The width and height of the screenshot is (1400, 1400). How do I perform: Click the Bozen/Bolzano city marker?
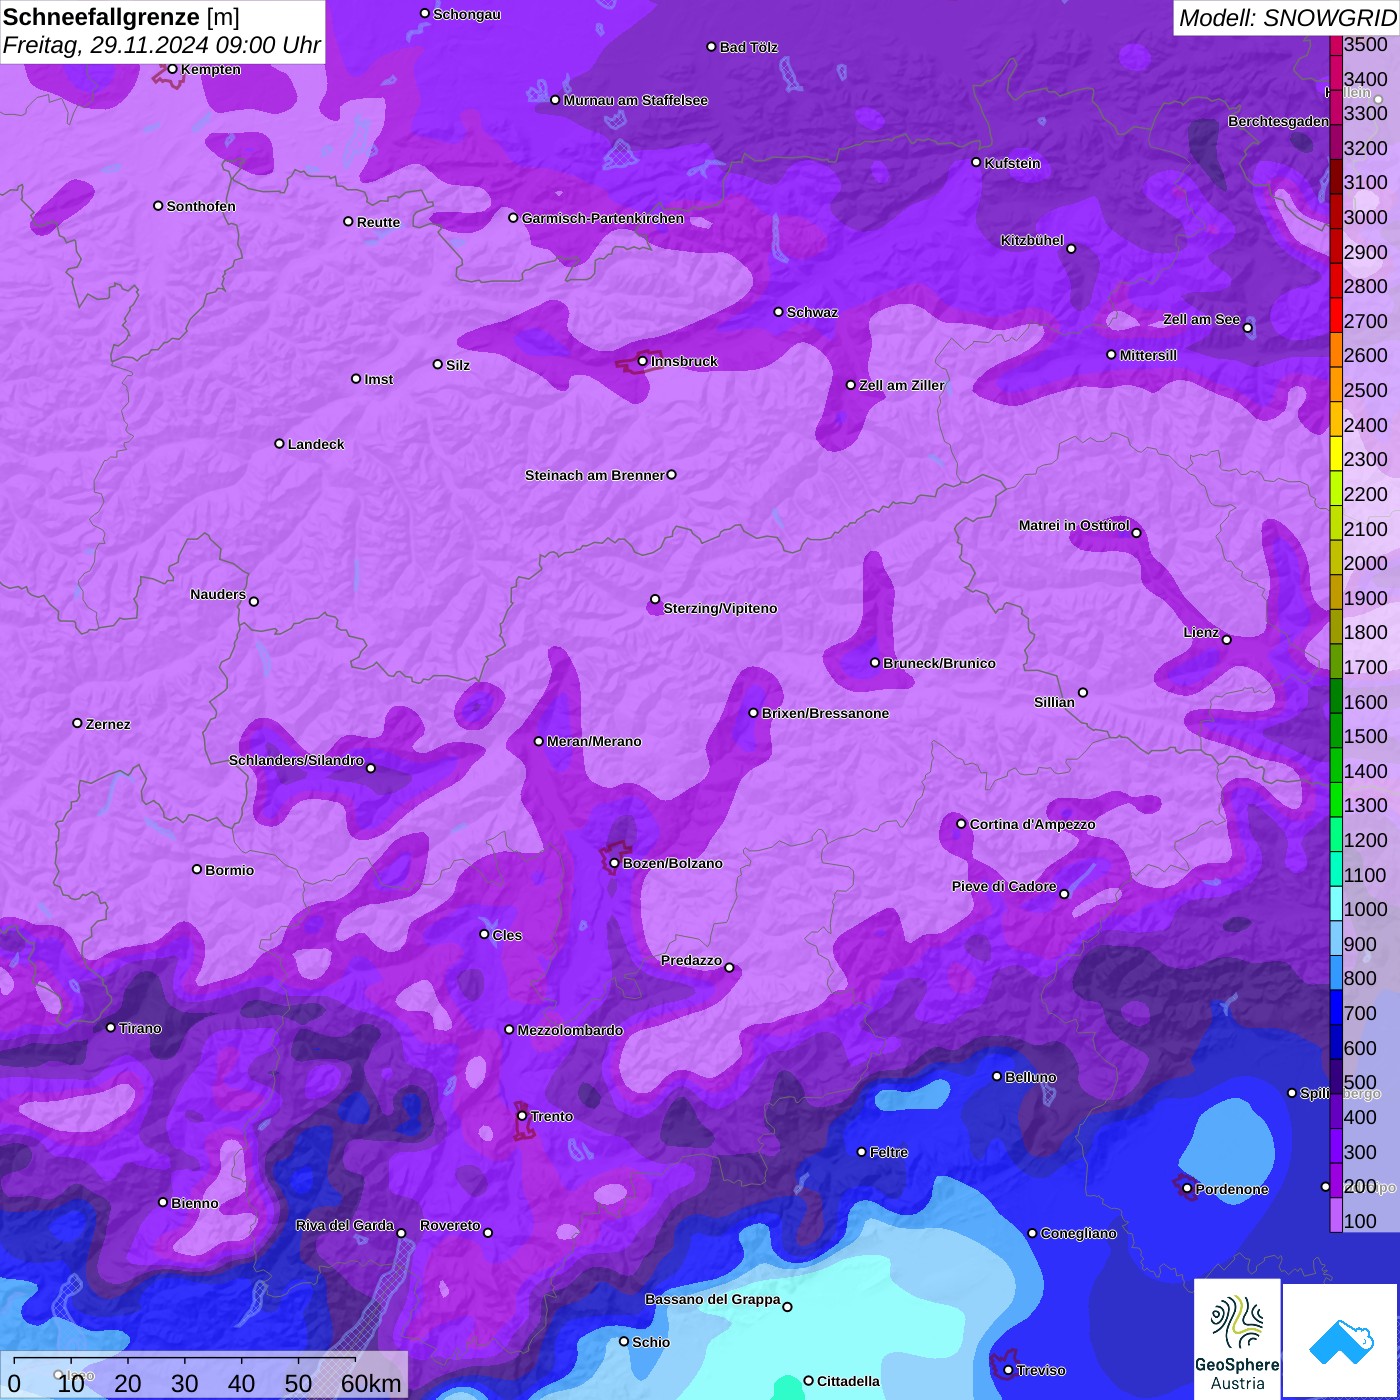615,863
